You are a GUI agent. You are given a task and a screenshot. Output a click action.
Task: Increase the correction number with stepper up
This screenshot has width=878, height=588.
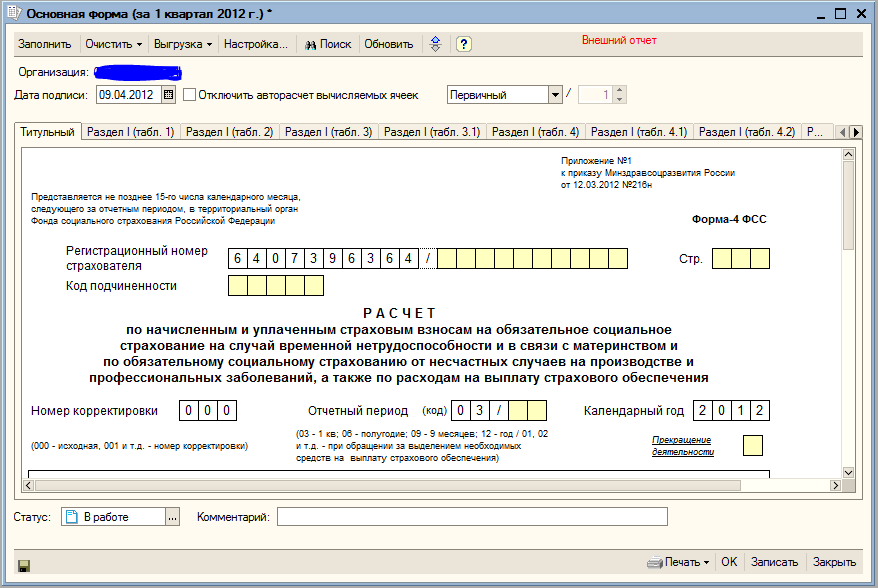click(x=620, y=90)
